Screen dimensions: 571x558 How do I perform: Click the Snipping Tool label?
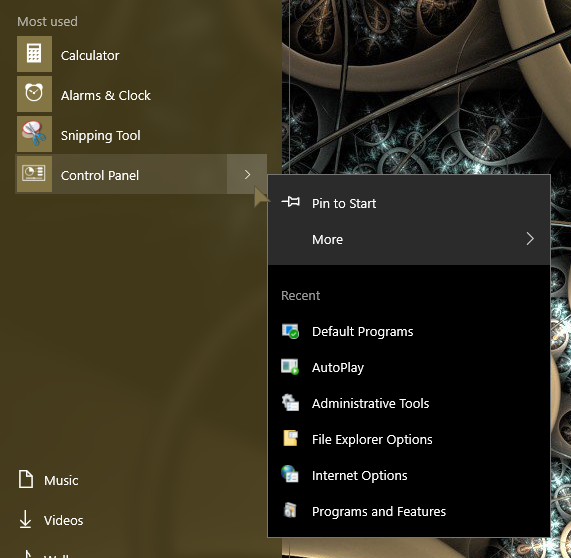click(x=101, y=136)
